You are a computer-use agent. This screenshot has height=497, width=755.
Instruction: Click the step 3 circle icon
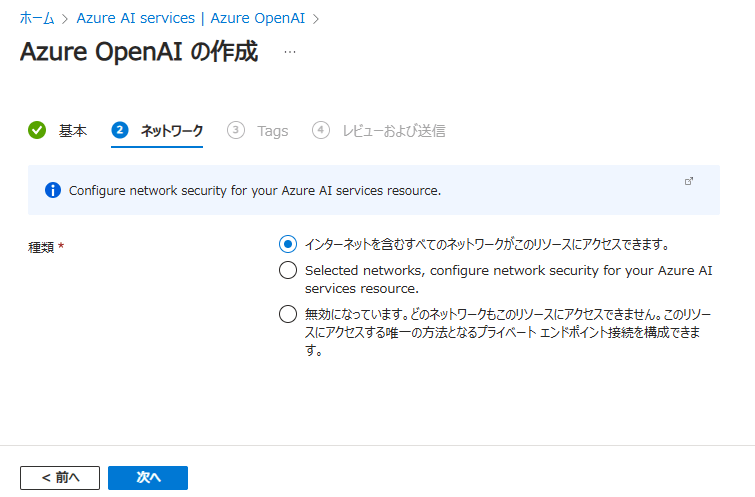[235, 130]
